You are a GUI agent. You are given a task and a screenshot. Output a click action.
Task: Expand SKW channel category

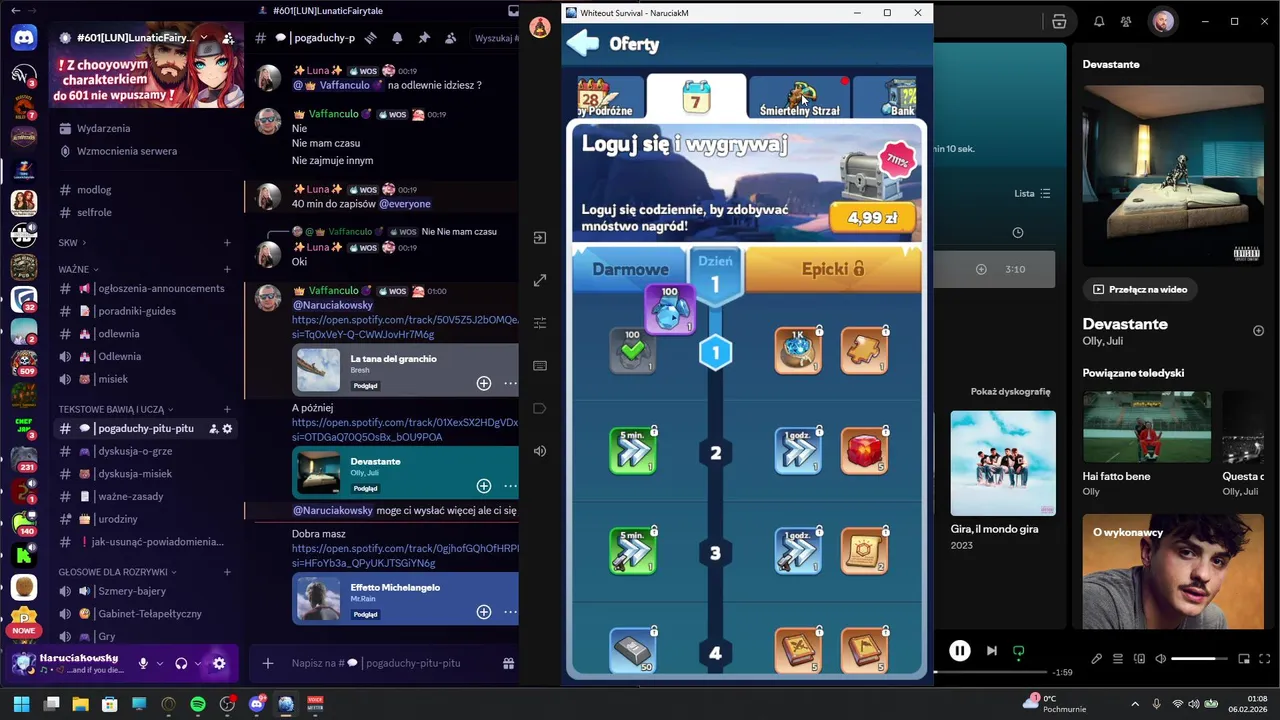(x=72, y=242)
